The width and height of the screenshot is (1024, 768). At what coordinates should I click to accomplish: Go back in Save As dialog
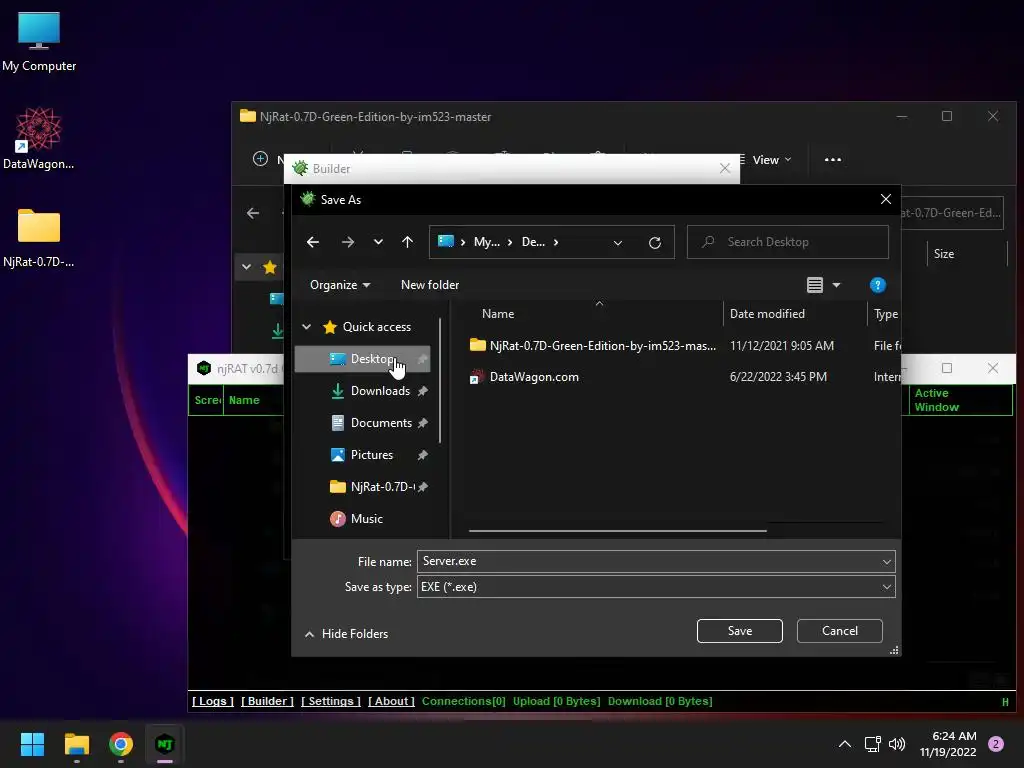pos(313,242)
